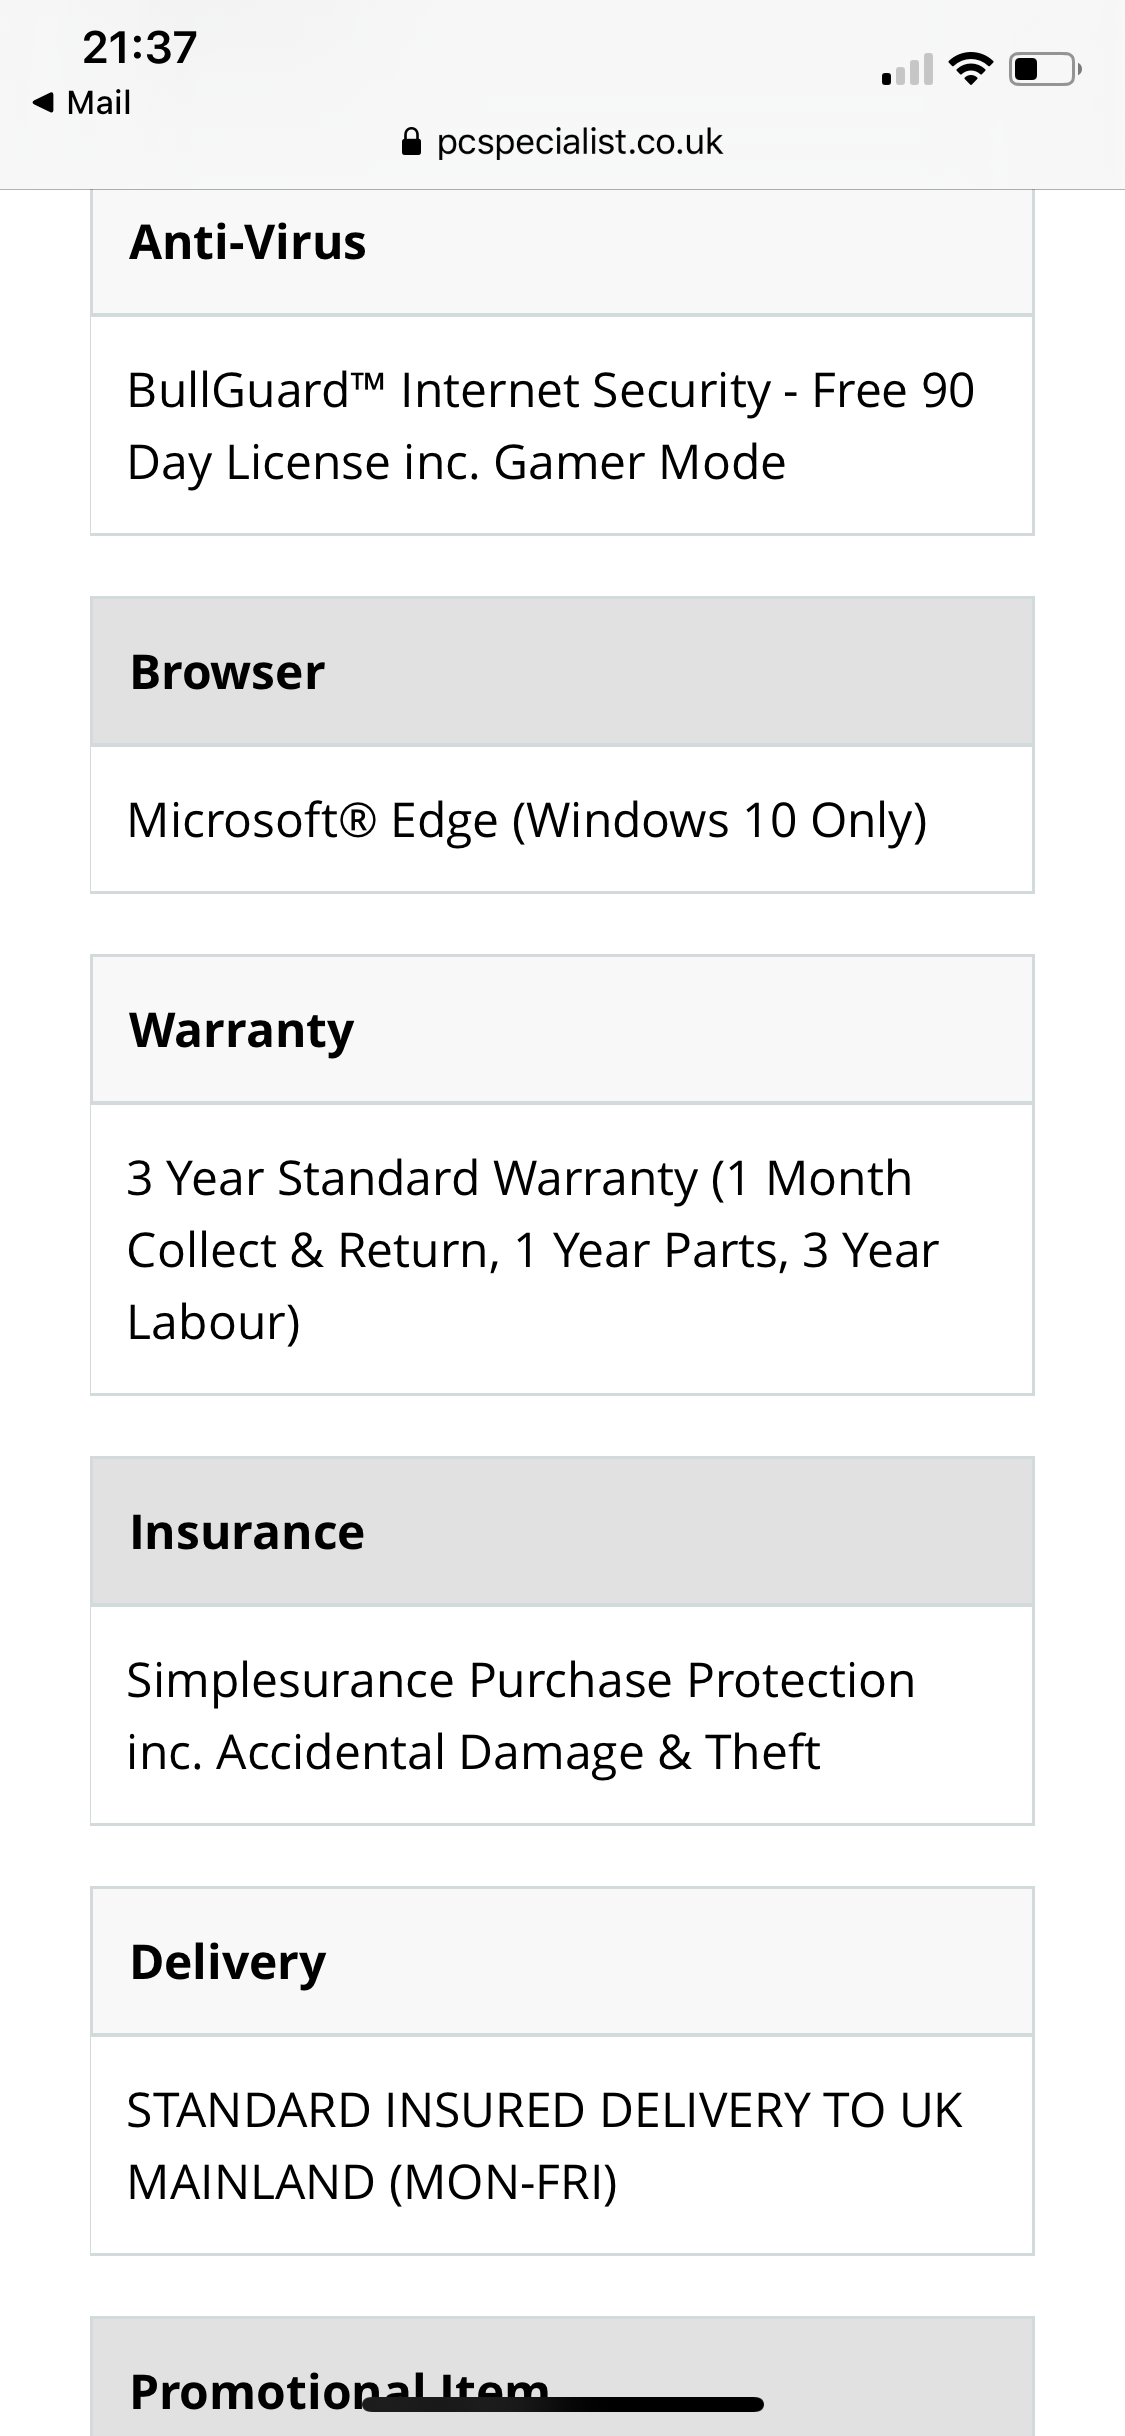Image resolution: width=1125 pixels, height=2436 pixels.
Task: Select the Anti-Virus section header
Action: [x=562, y=243]
